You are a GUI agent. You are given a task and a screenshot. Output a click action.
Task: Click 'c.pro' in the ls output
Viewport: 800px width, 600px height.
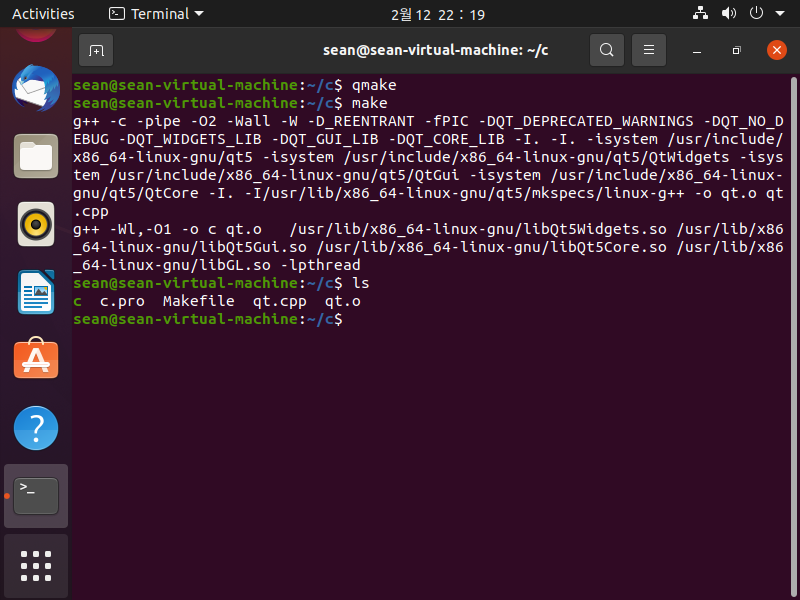(122, 302)
